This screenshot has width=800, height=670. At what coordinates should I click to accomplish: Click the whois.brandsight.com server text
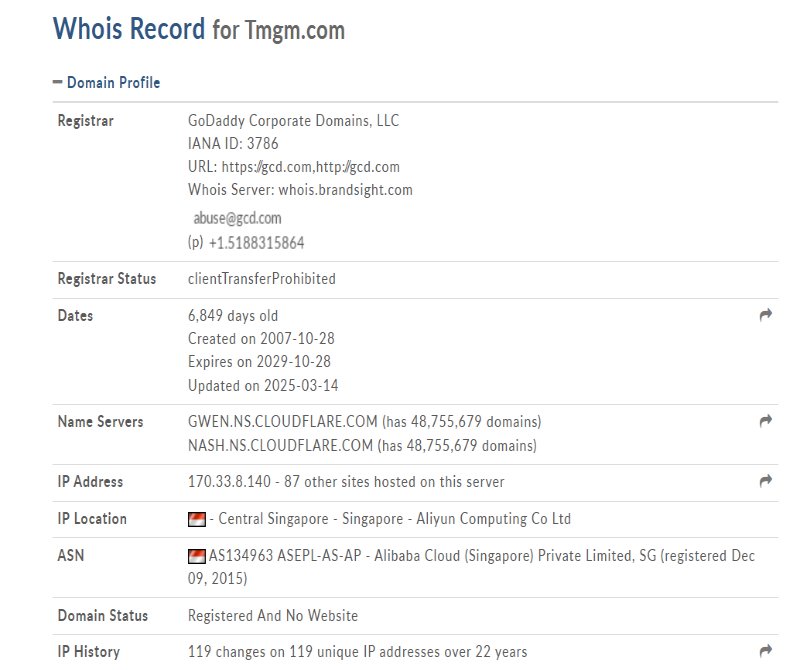pyautogui.click(x=345, y=190)
